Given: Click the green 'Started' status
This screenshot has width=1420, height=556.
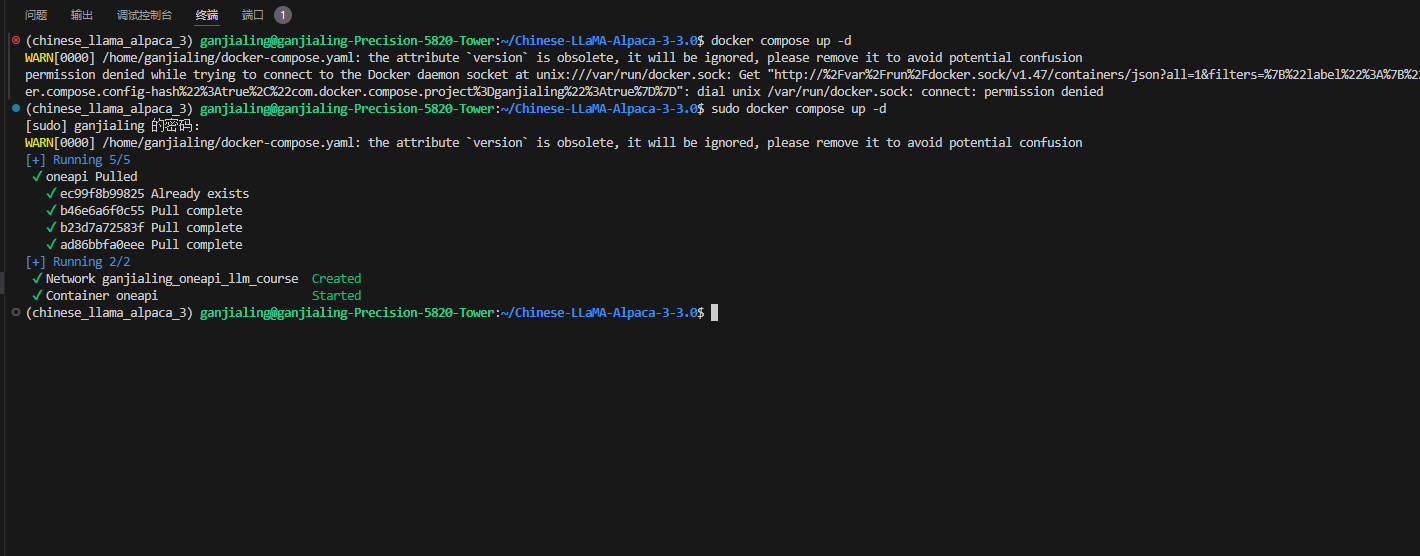Looking at the screenshot, I should (x=337, y=296).
